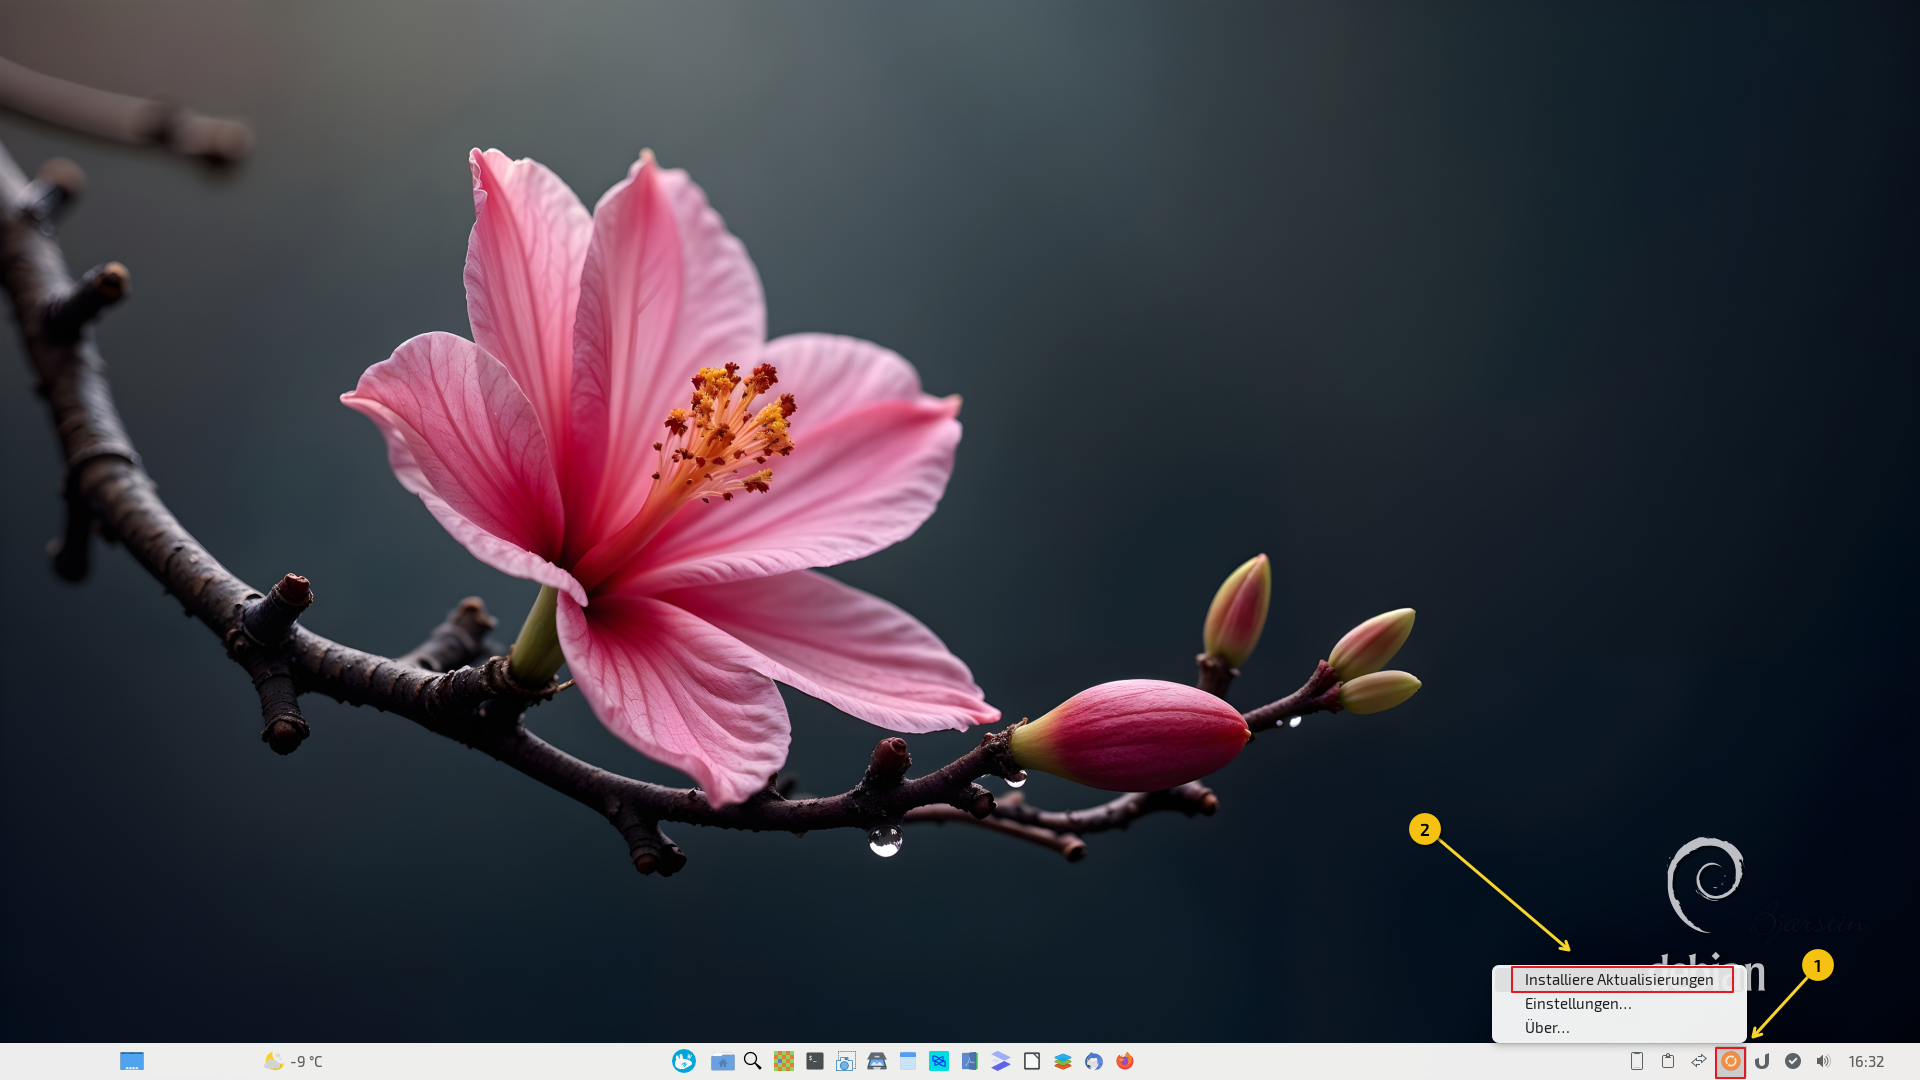The height and width of the screenshot is (1080, 1920).
Task: Click the orange update notifier tray icon
Action: click(1730, 1061)
